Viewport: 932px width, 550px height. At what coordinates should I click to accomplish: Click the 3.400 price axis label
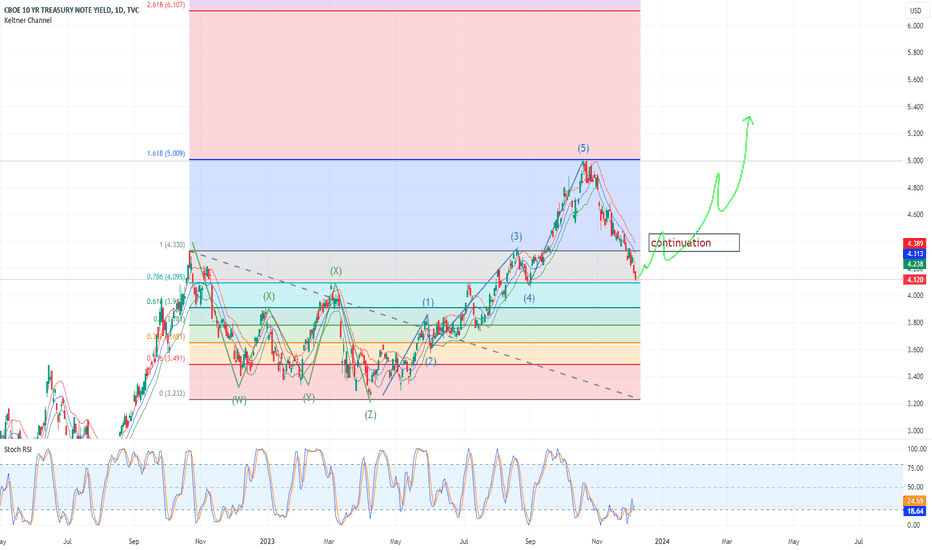[915, 376]
